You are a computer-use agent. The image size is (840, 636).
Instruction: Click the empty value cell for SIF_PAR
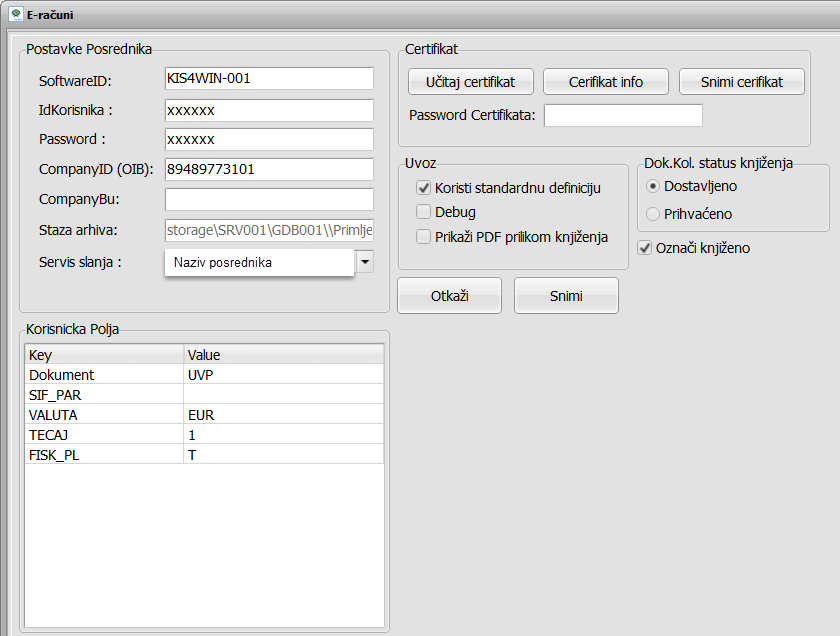tap(284, 395)
